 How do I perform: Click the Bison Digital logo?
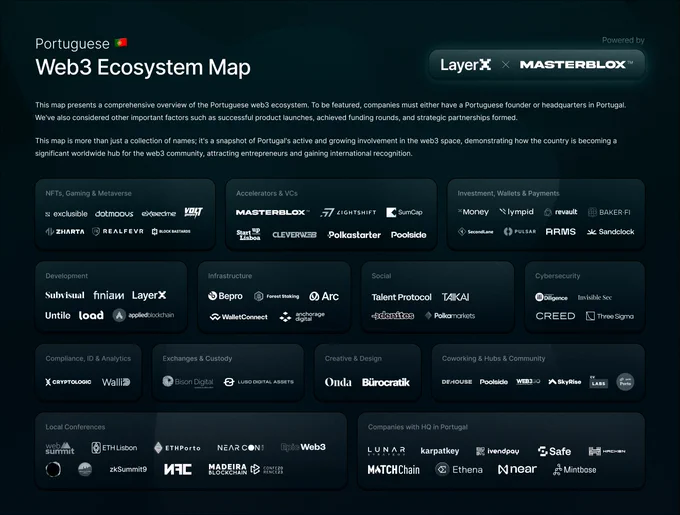pos(188,381)
